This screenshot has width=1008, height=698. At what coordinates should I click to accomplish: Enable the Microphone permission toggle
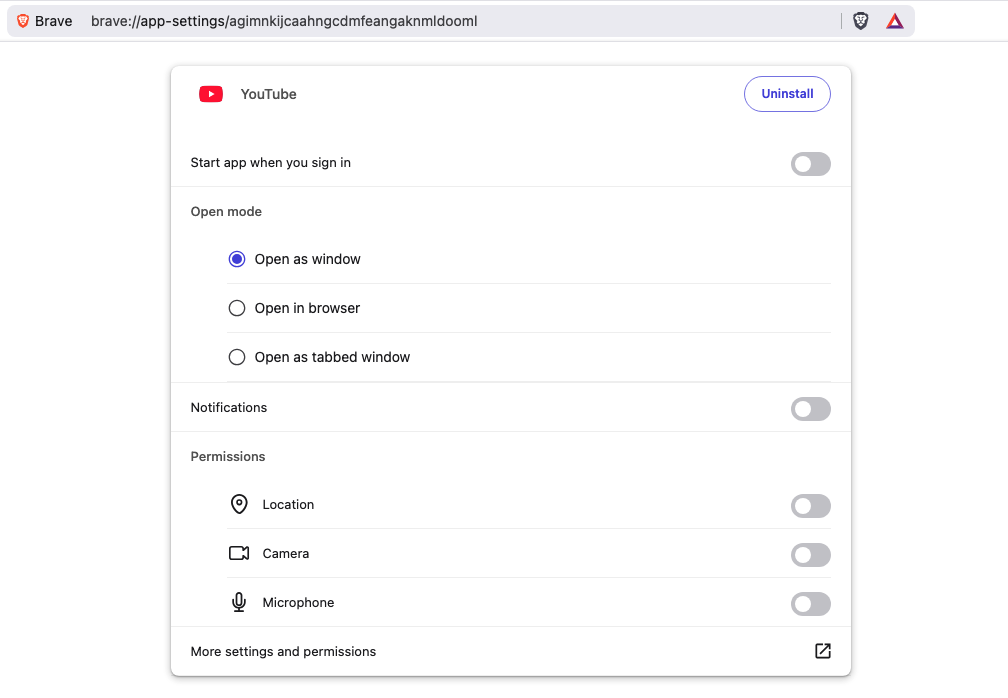(811, 604)
